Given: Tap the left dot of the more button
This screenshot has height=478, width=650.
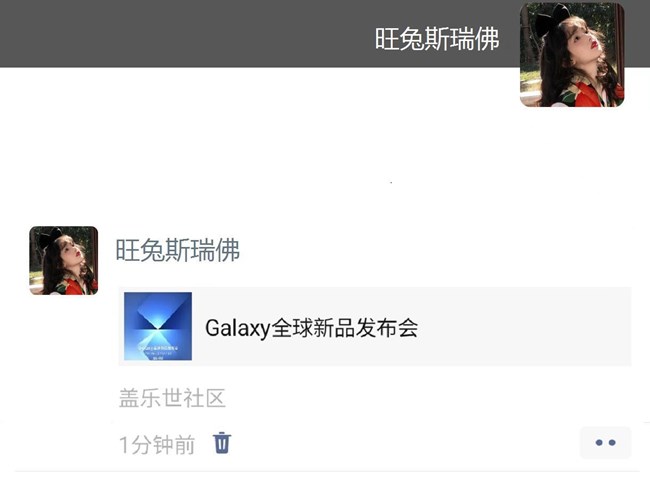Looking at the screenshot, I should tap(599, 443).
